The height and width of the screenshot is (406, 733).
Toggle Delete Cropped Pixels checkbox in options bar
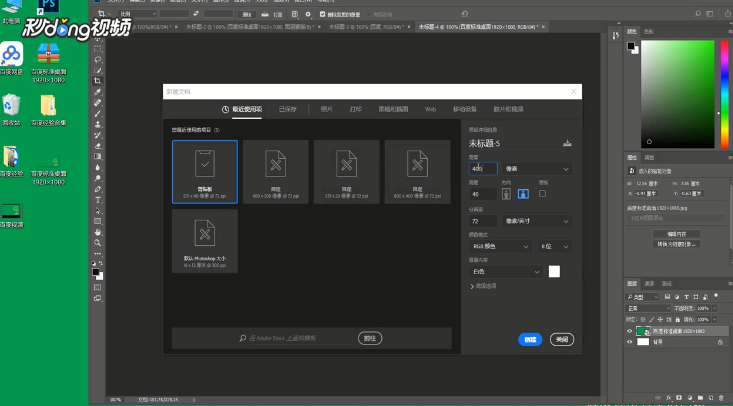323,14
